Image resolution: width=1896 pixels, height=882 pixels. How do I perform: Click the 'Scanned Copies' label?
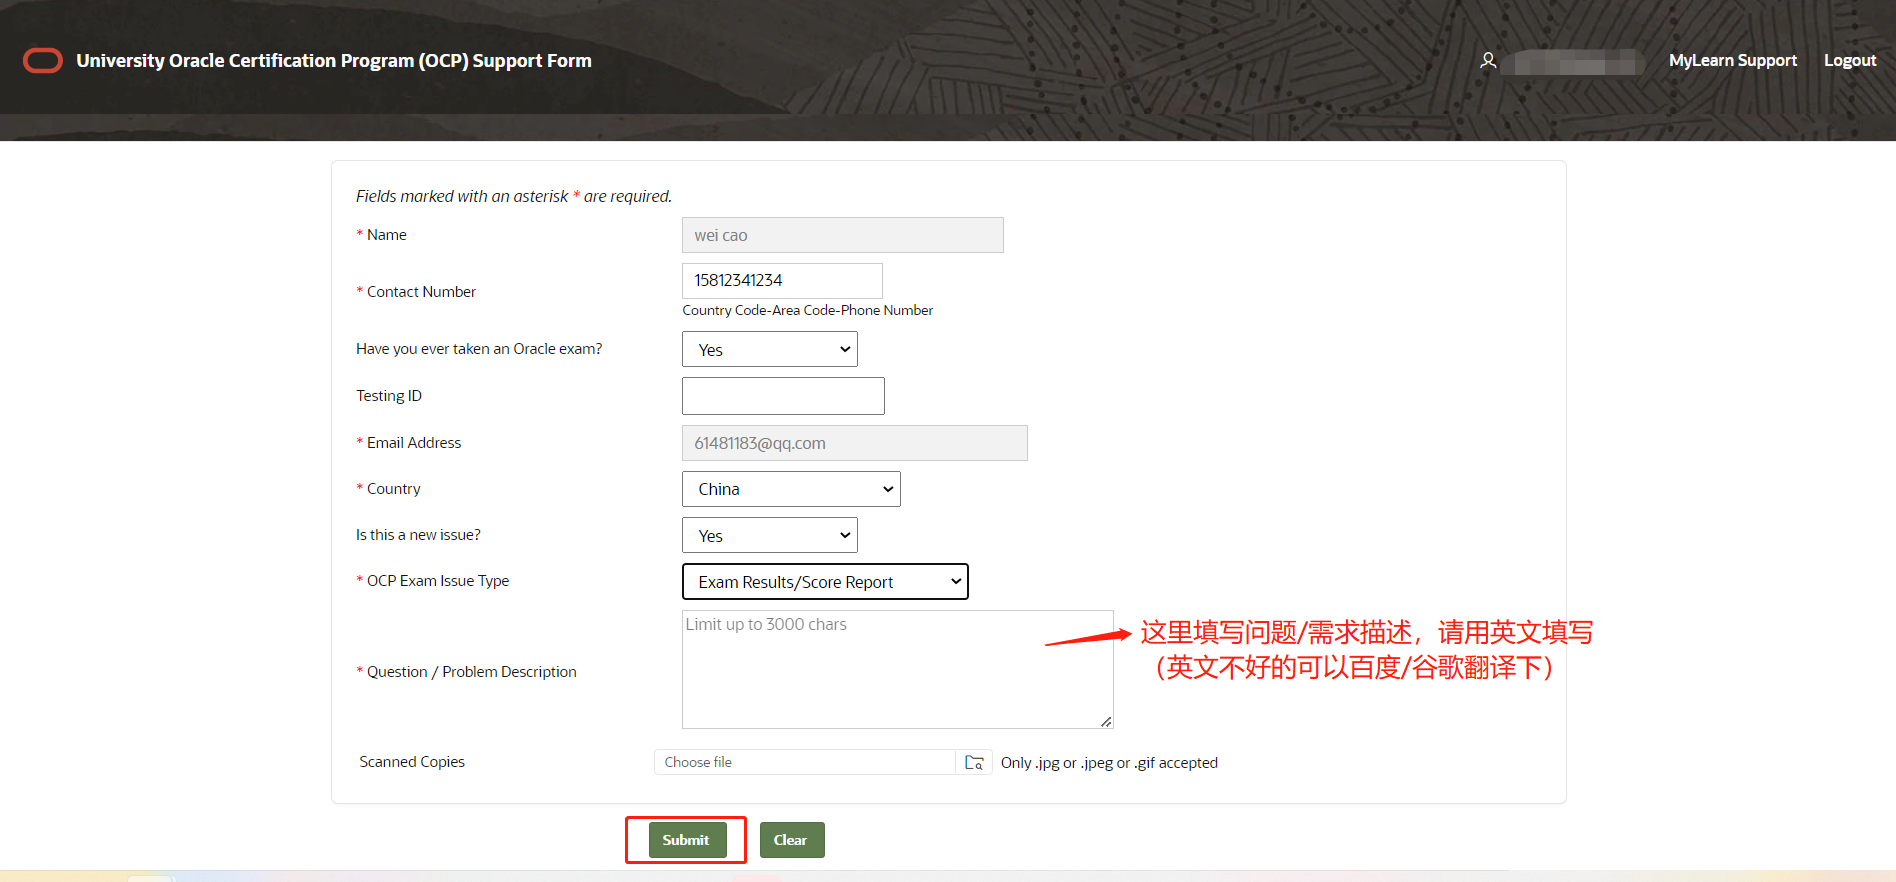click(x=412, y=762)
